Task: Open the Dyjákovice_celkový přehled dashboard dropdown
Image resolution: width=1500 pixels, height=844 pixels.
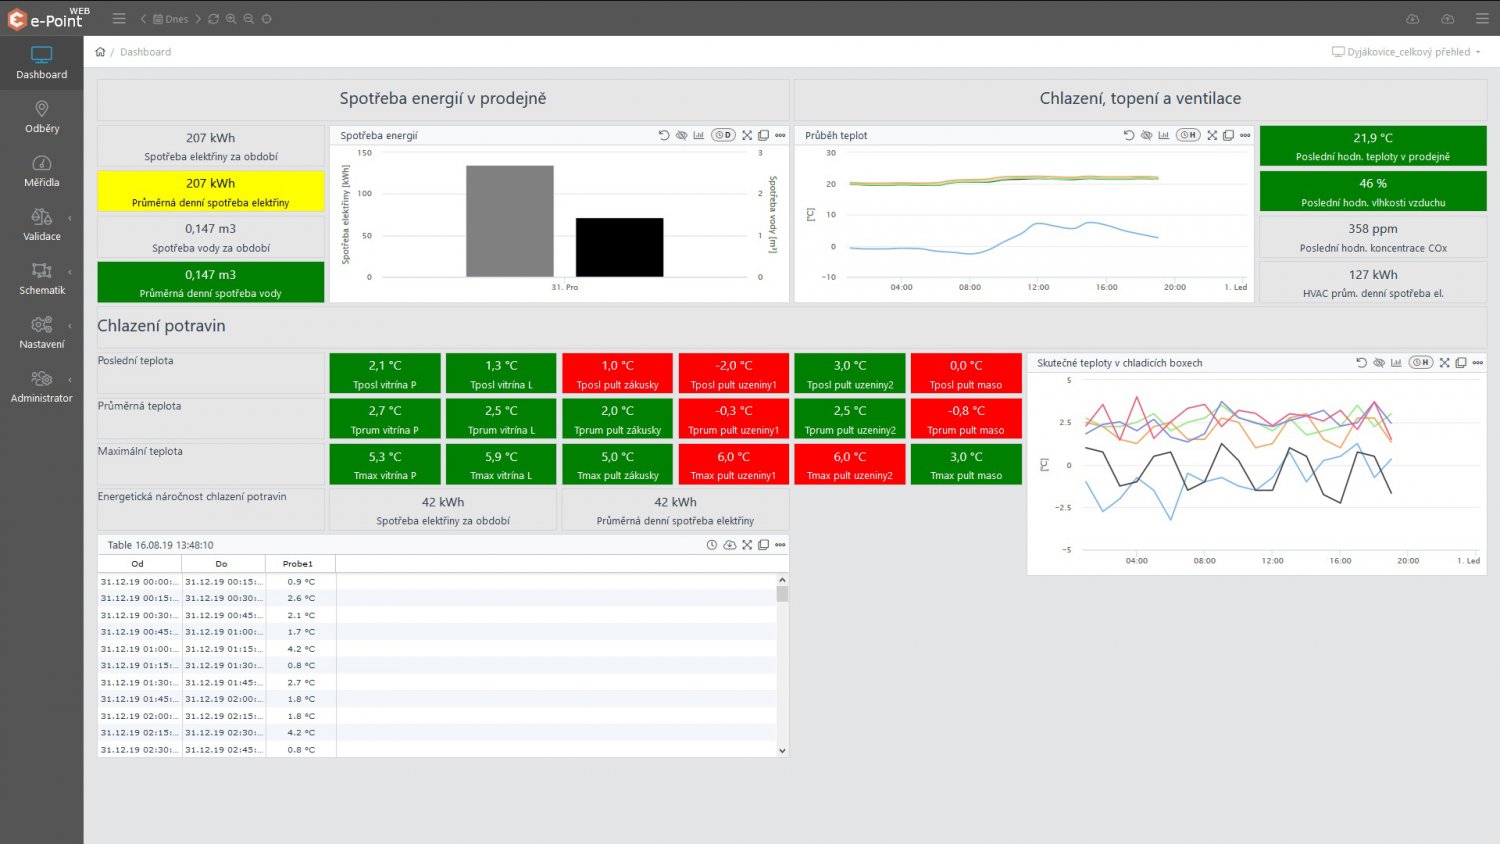Action: (1407, 52)
